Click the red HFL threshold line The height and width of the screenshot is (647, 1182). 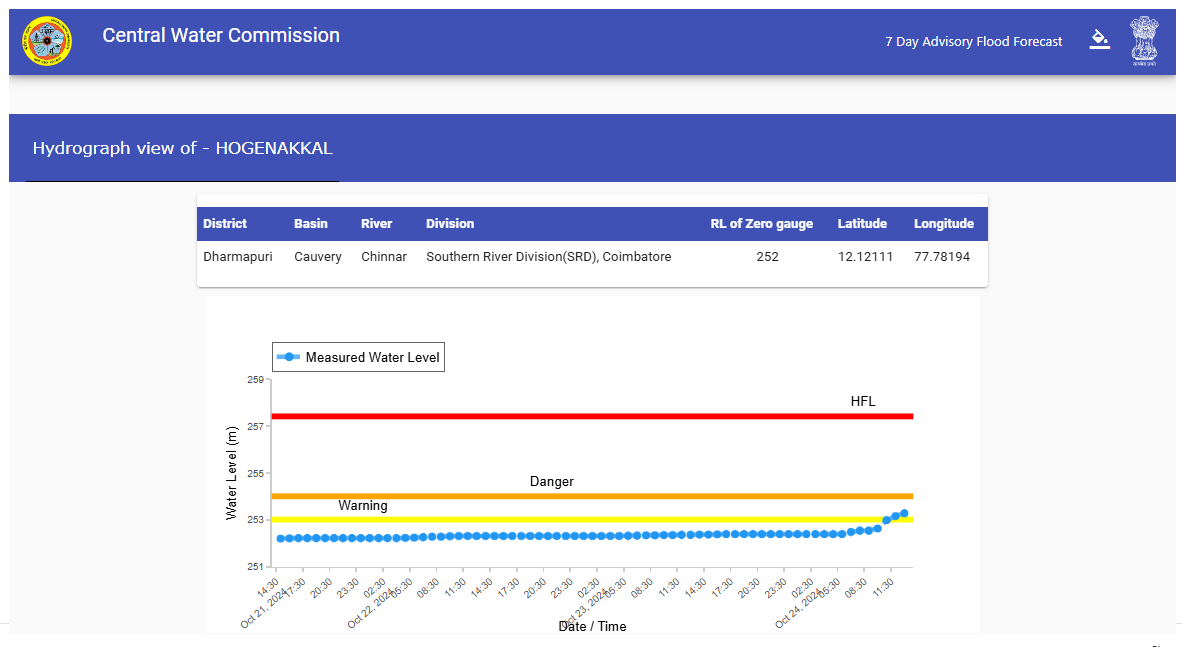tap(592, 416)
